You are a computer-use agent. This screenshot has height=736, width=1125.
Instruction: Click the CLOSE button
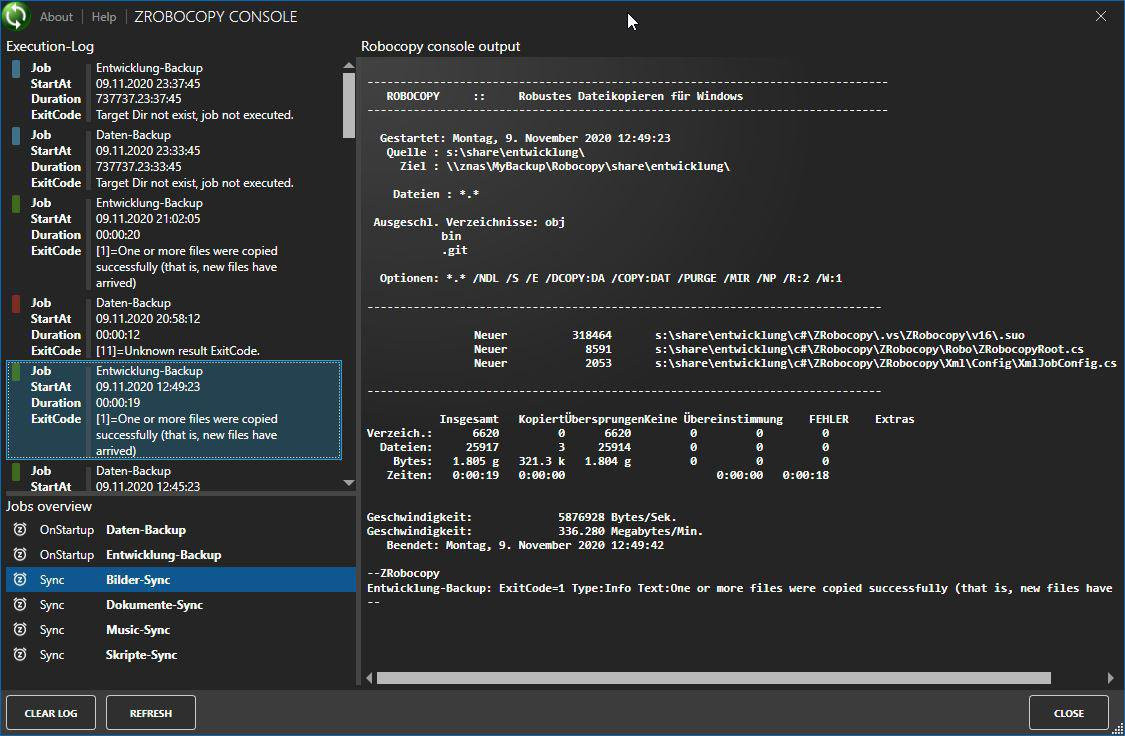[x=1069, y=712]
